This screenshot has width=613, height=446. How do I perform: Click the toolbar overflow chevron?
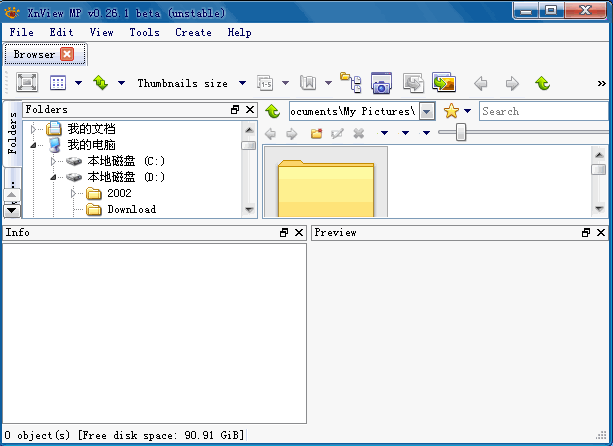tap(601, 83)
